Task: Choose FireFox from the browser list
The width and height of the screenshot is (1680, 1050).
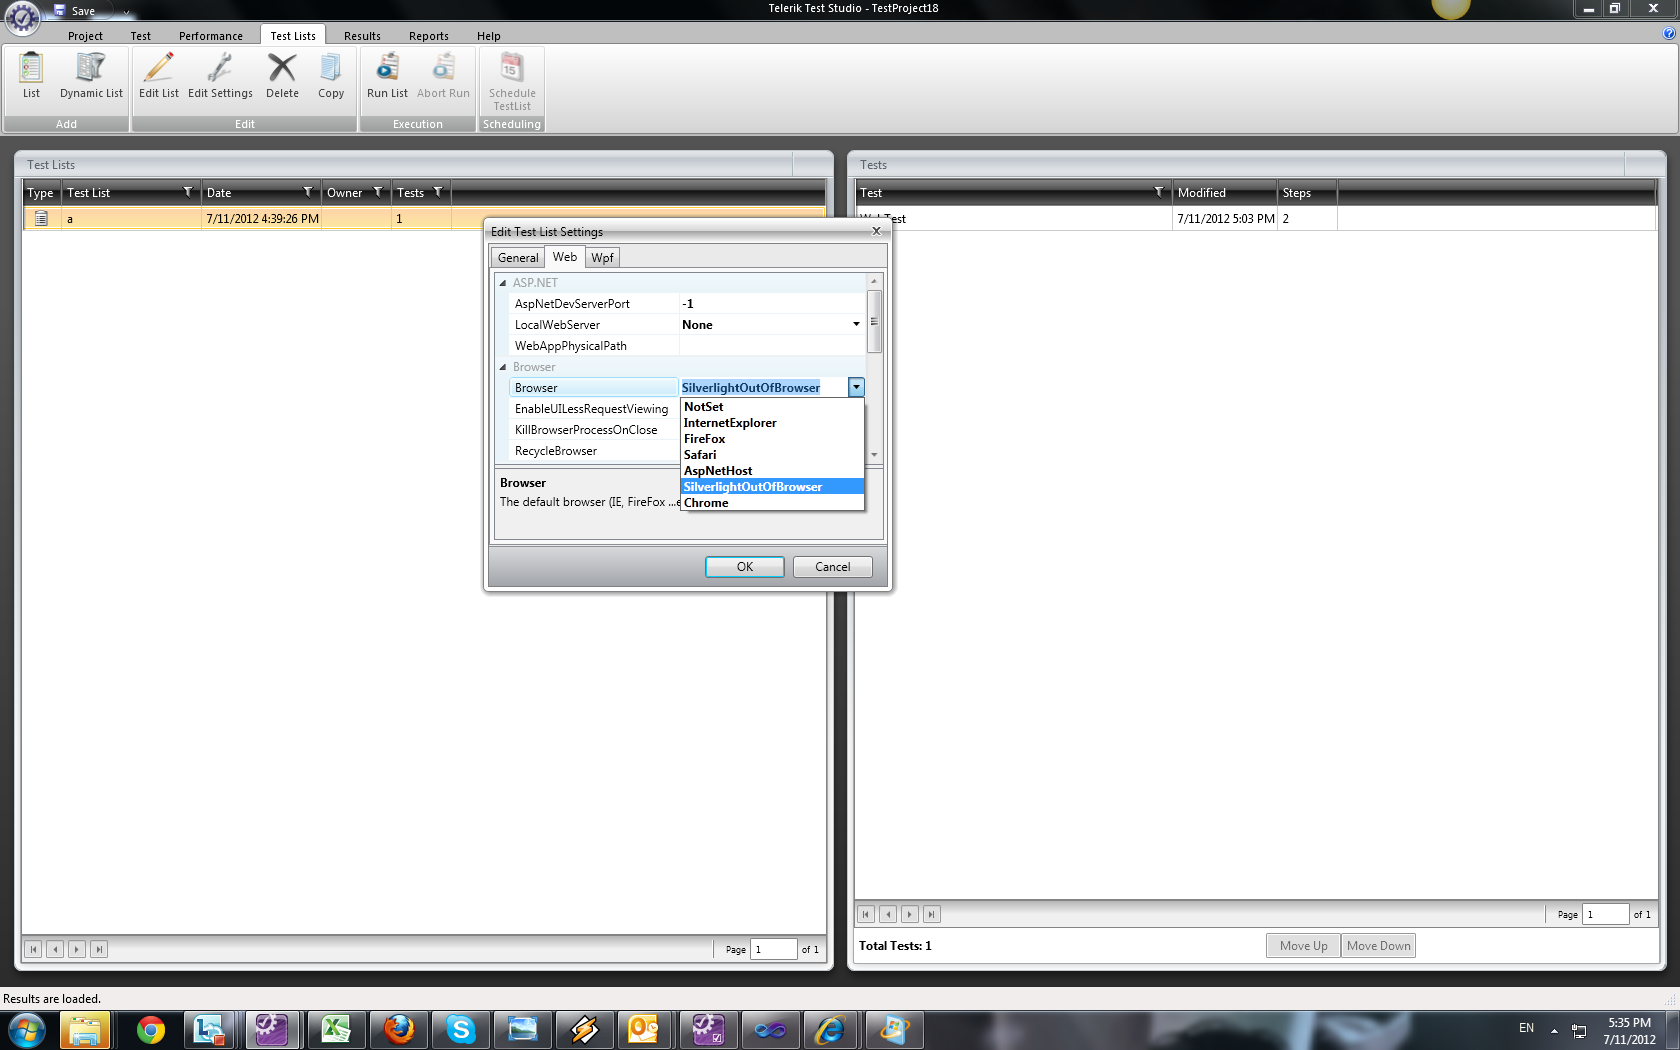Action: click(x=772, y=439)
